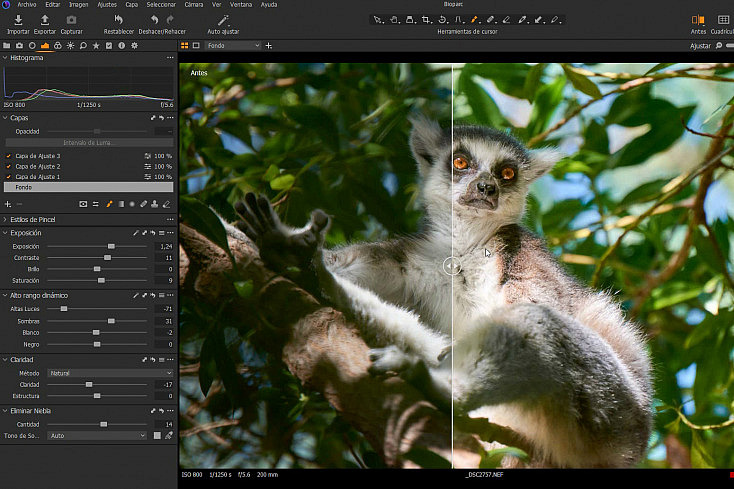Click the Auto ajustar magic wand icon

[x=223, y=20]
